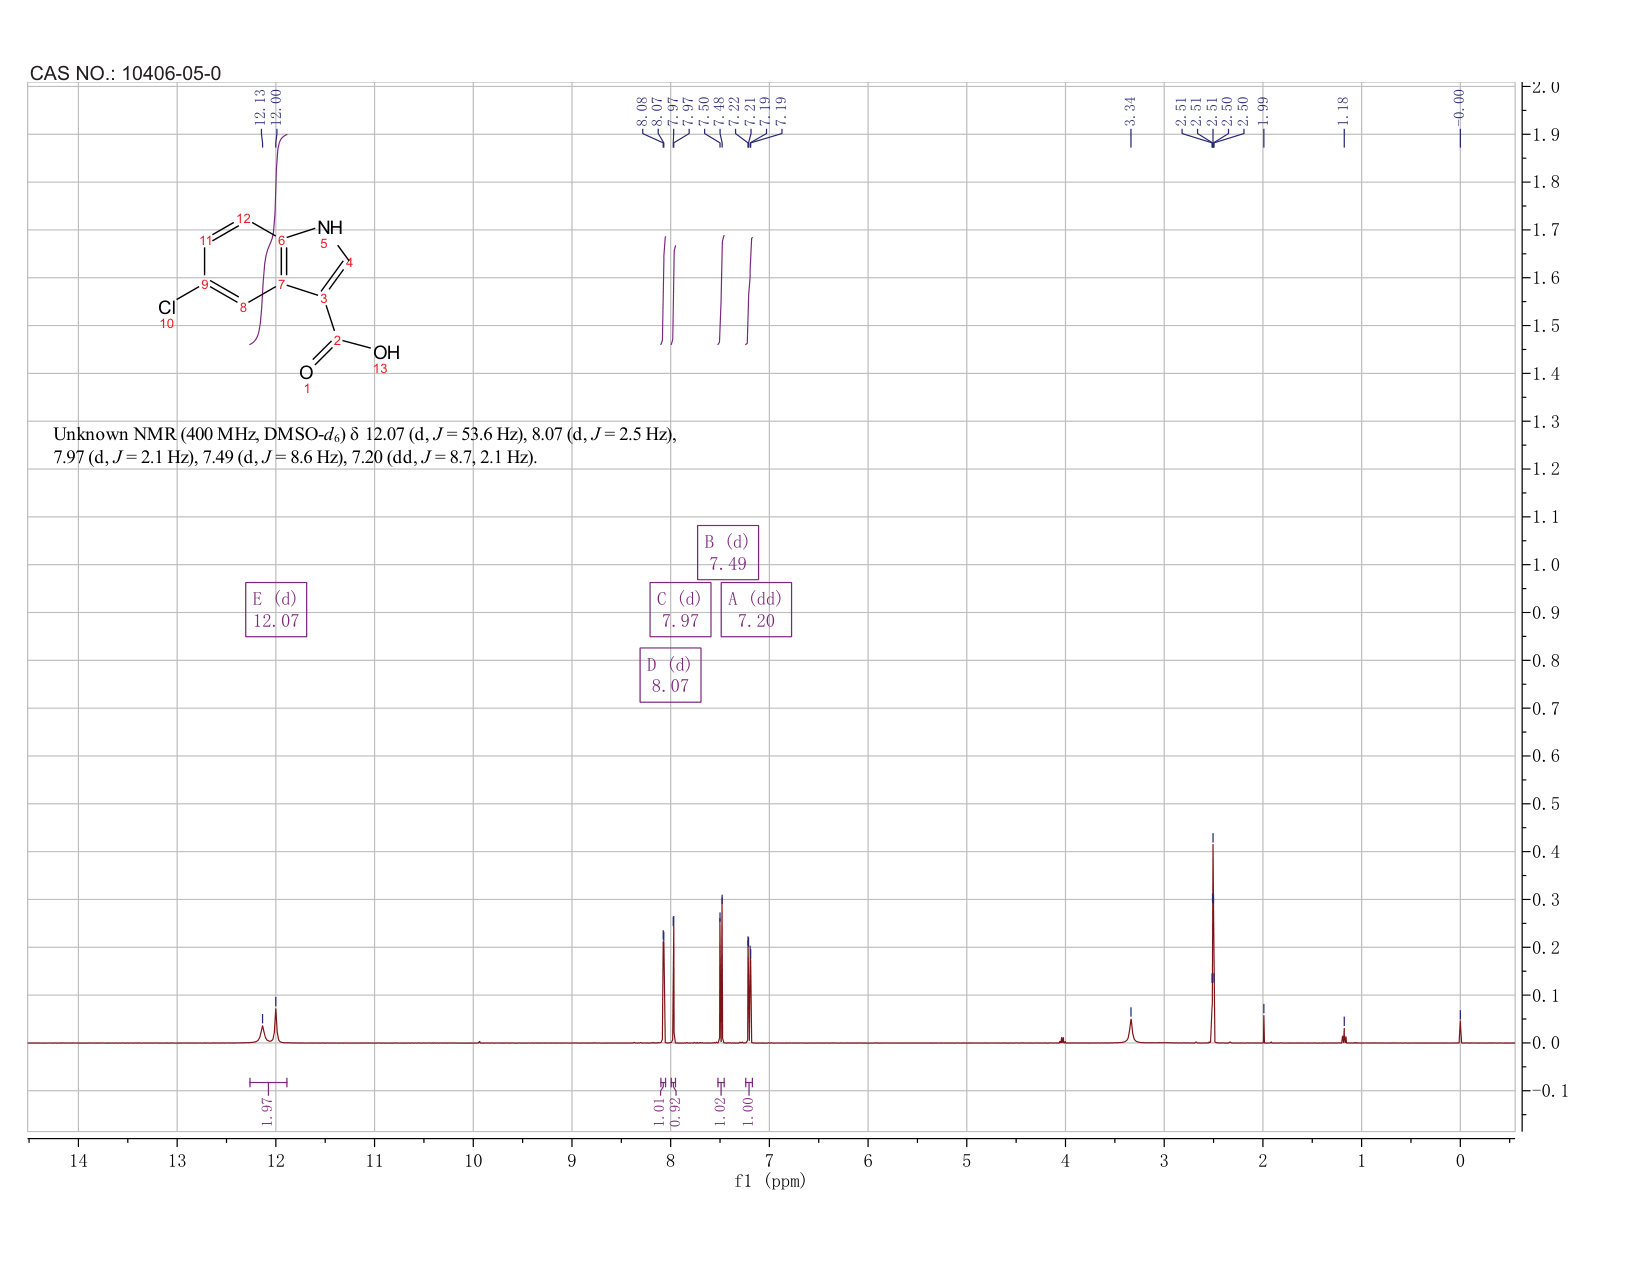
Task: Click the red atom number 11 label
Action: click(206, 240)
